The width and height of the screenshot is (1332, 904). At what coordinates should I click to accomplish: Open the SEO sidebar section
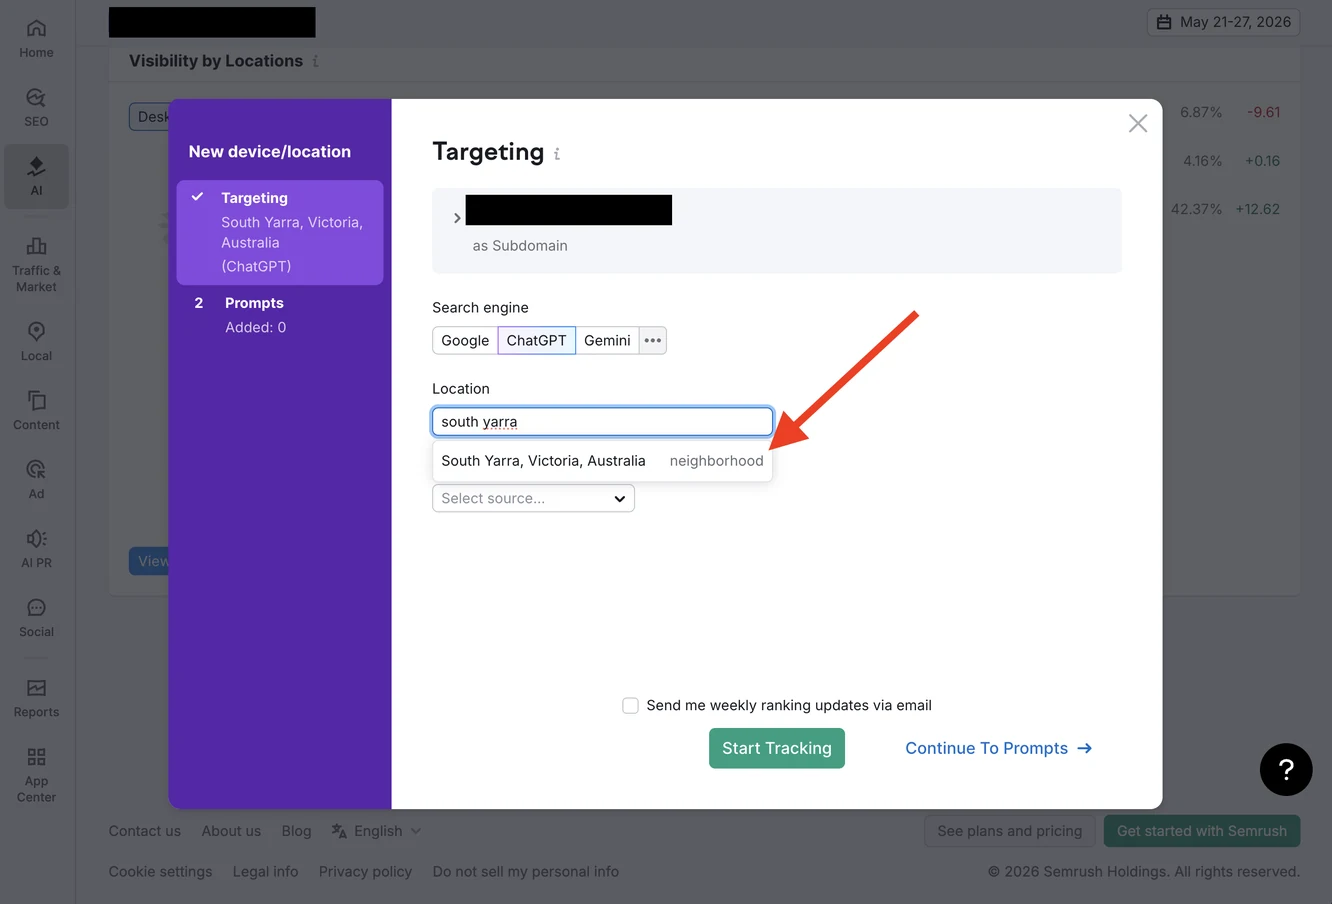click(x=36, y=108)
